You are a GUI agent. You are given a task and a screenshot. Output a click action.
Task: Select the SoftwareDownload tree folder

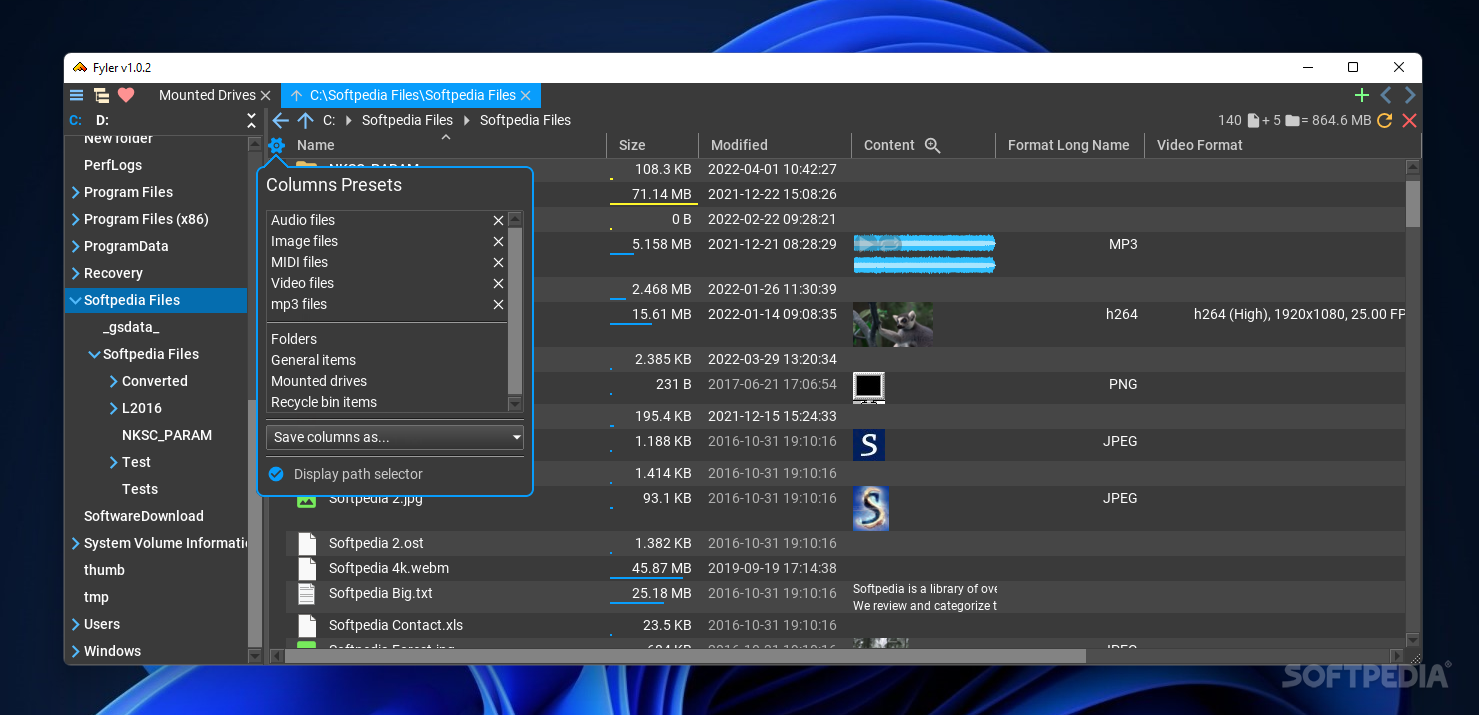tap(144, 516)
